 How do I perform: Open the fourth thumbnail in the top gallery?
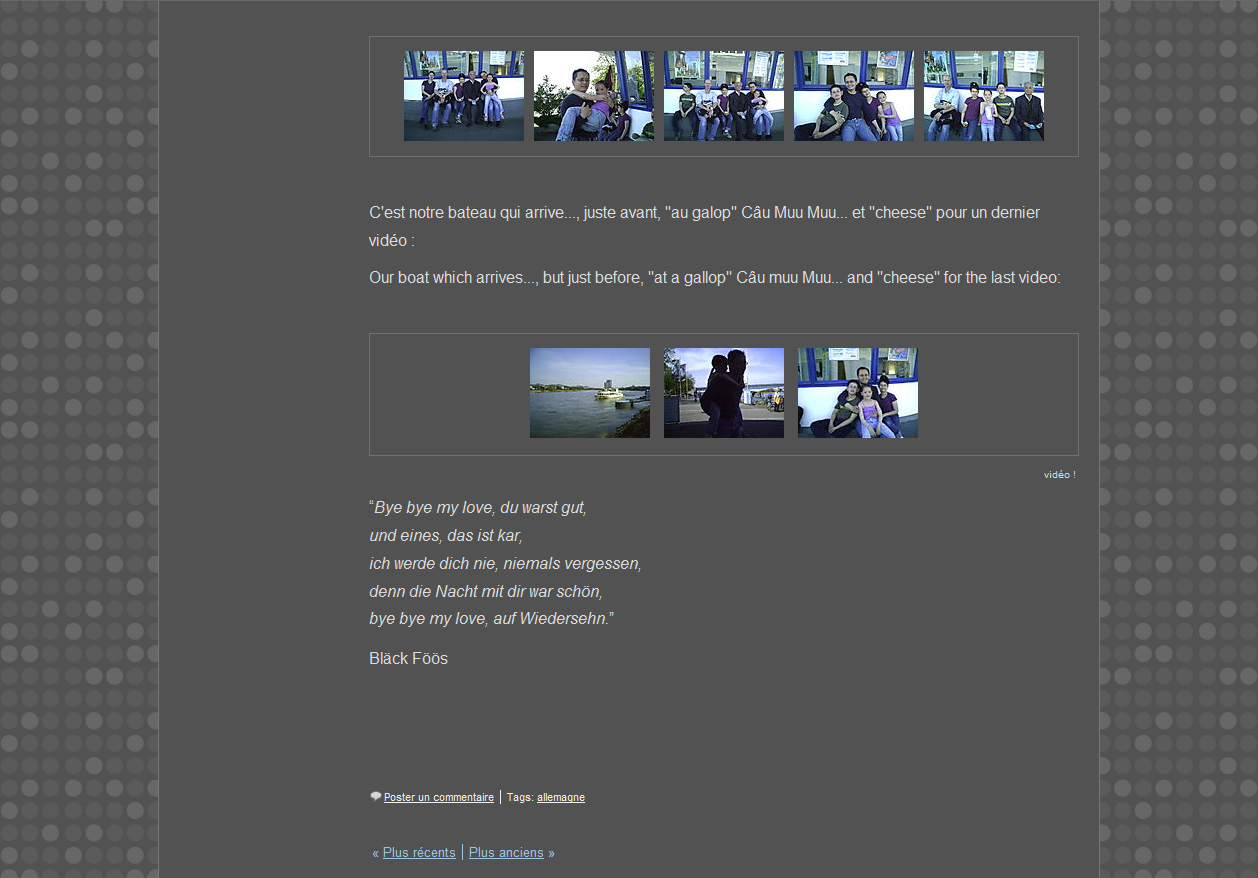(x=854, y=96)
